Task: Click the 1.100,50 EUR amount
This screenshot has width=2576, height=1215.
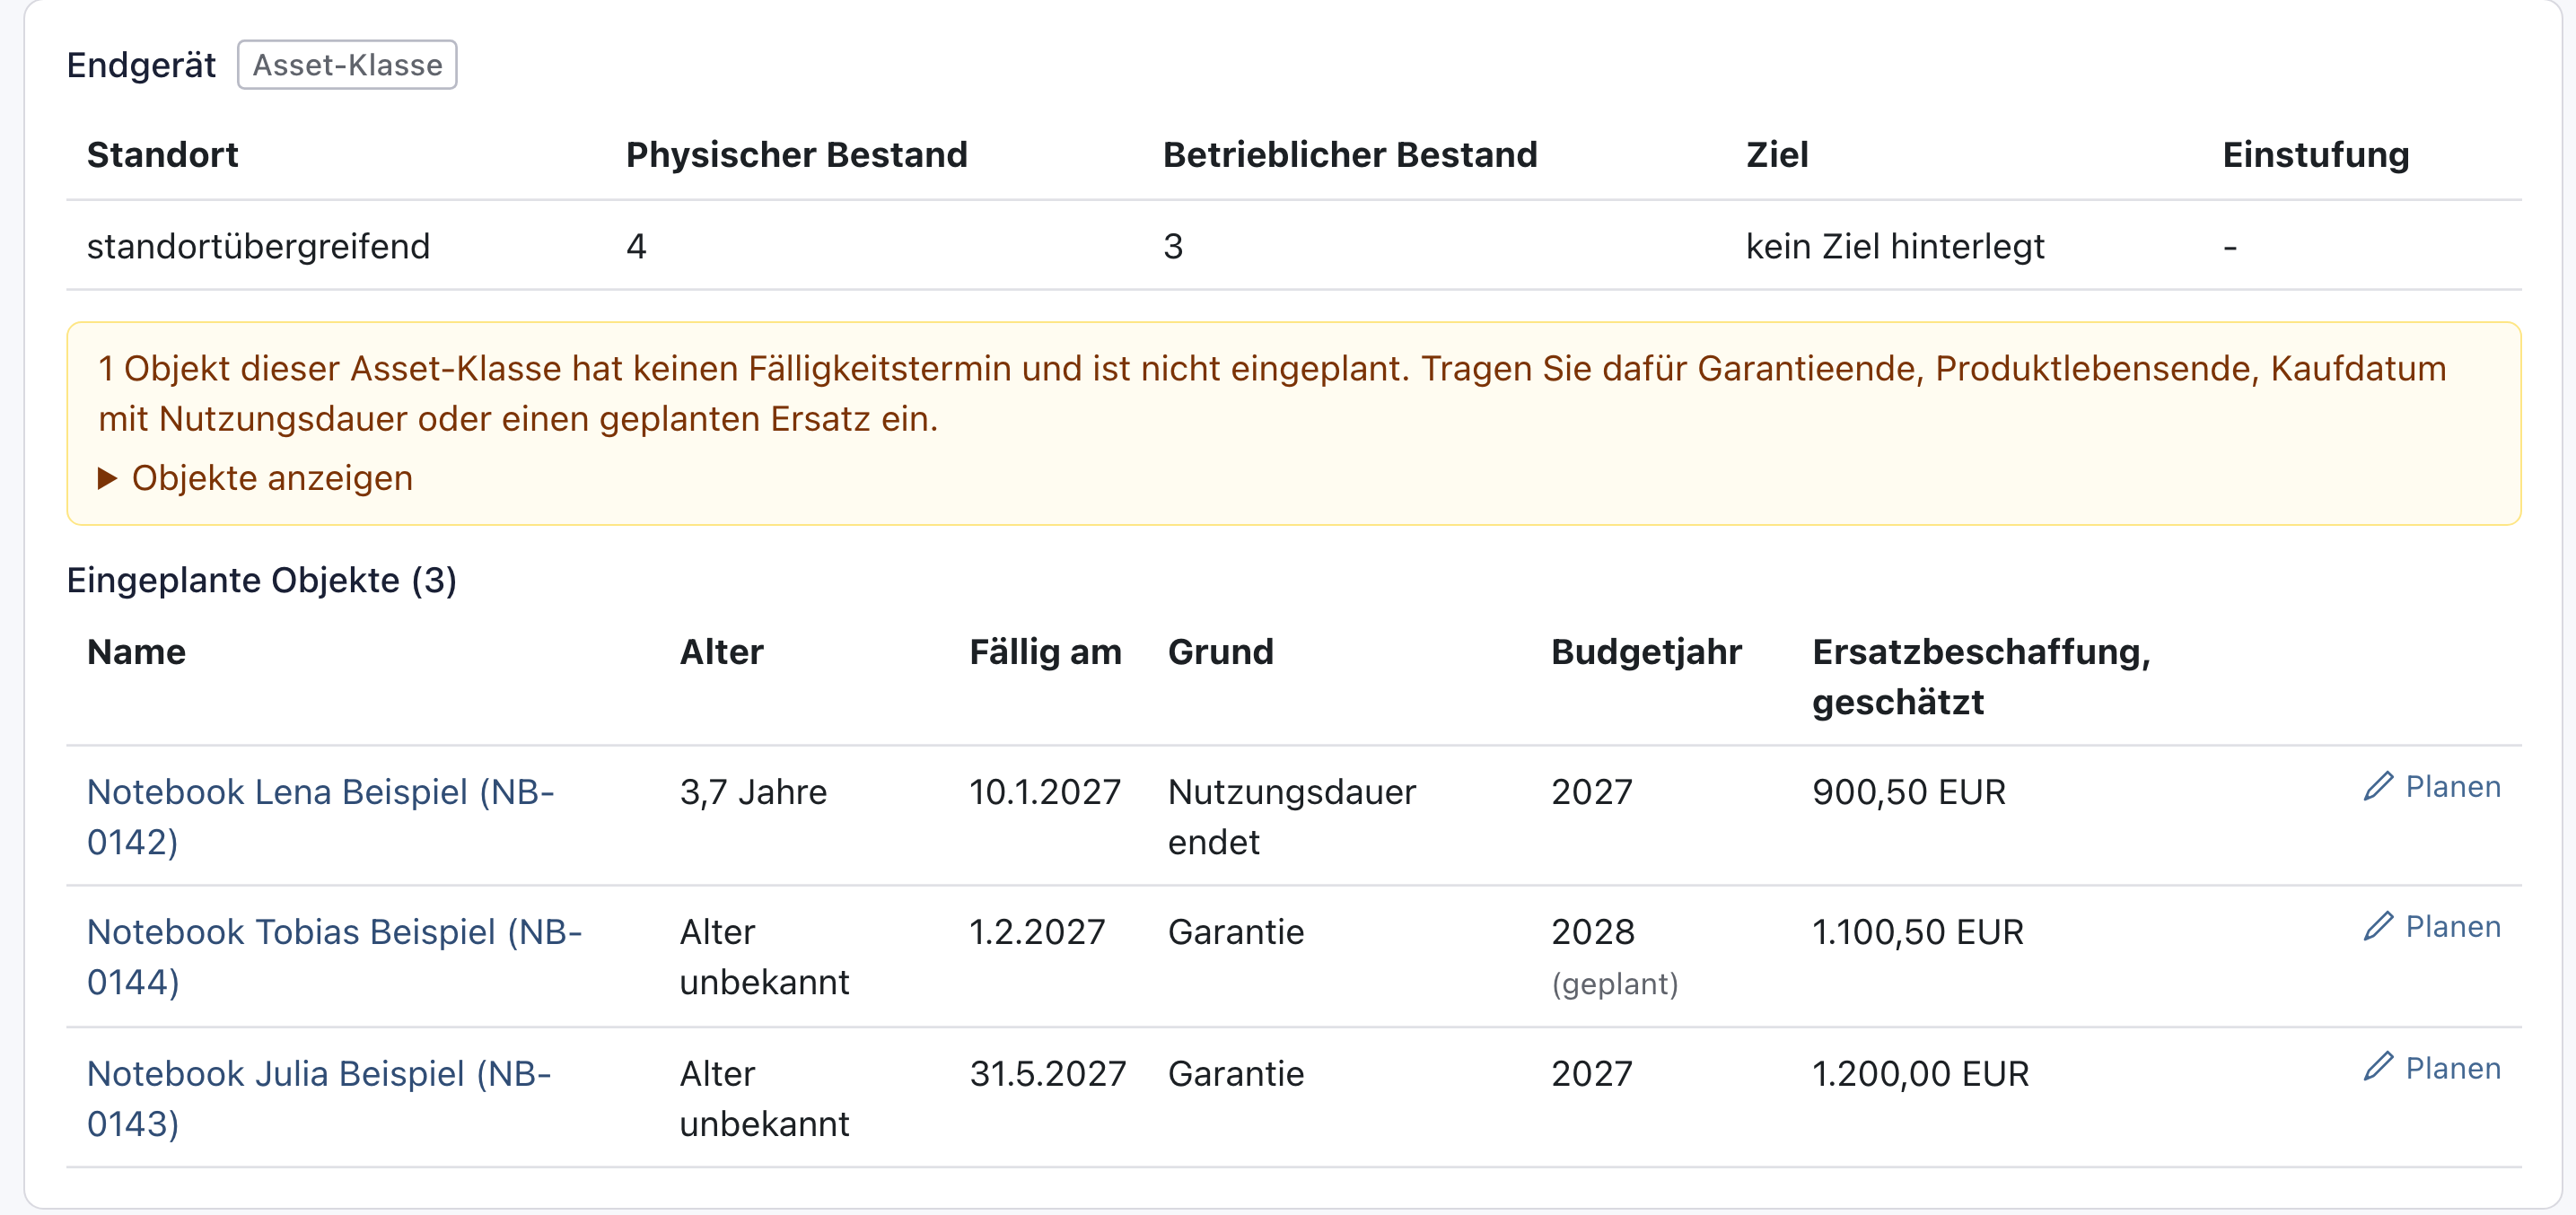Action: coord(1918,932)
